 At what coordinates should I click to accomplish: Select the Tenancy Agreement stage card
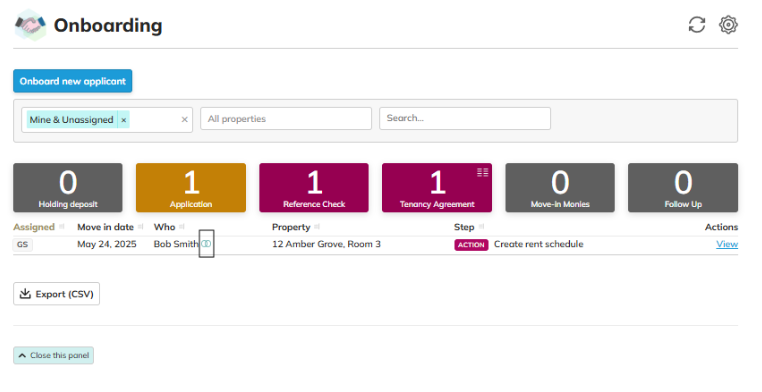437,188
